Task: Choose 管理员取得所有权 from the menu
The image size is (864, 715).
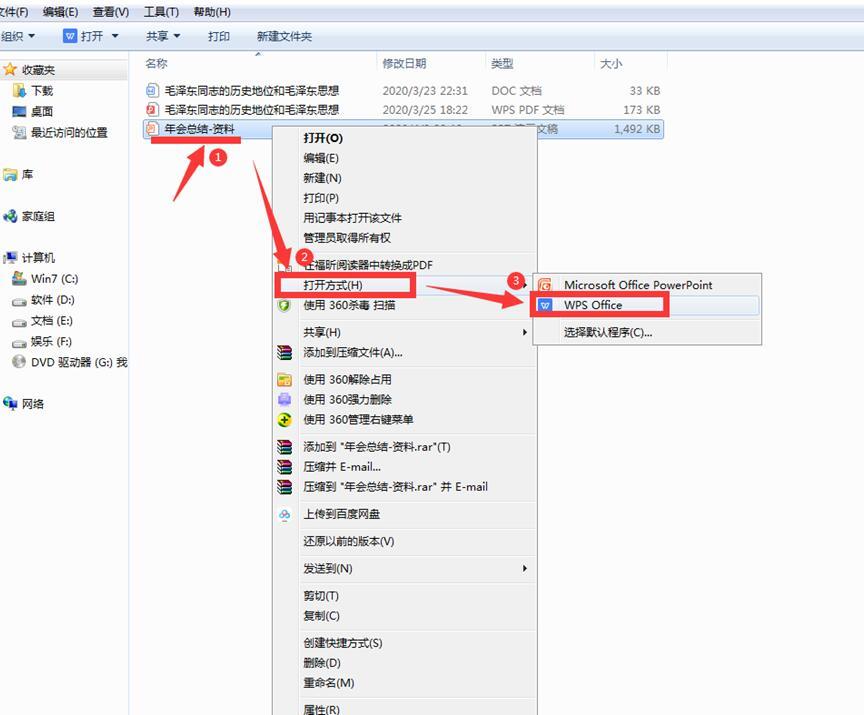Action: 404,237
